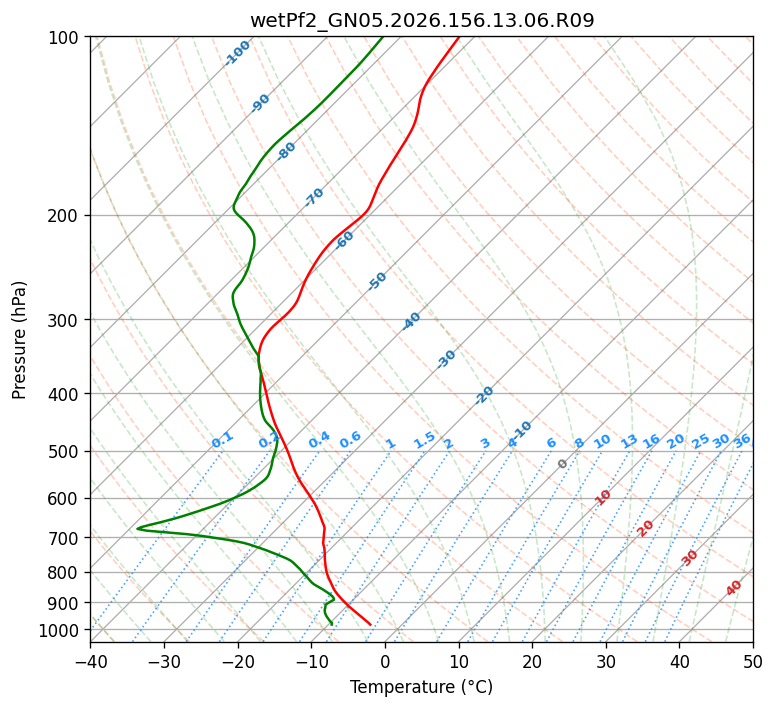Click the dewpoint minimum spike near 700 hPa
Screen dimensions: 775x708
(138, 528)
